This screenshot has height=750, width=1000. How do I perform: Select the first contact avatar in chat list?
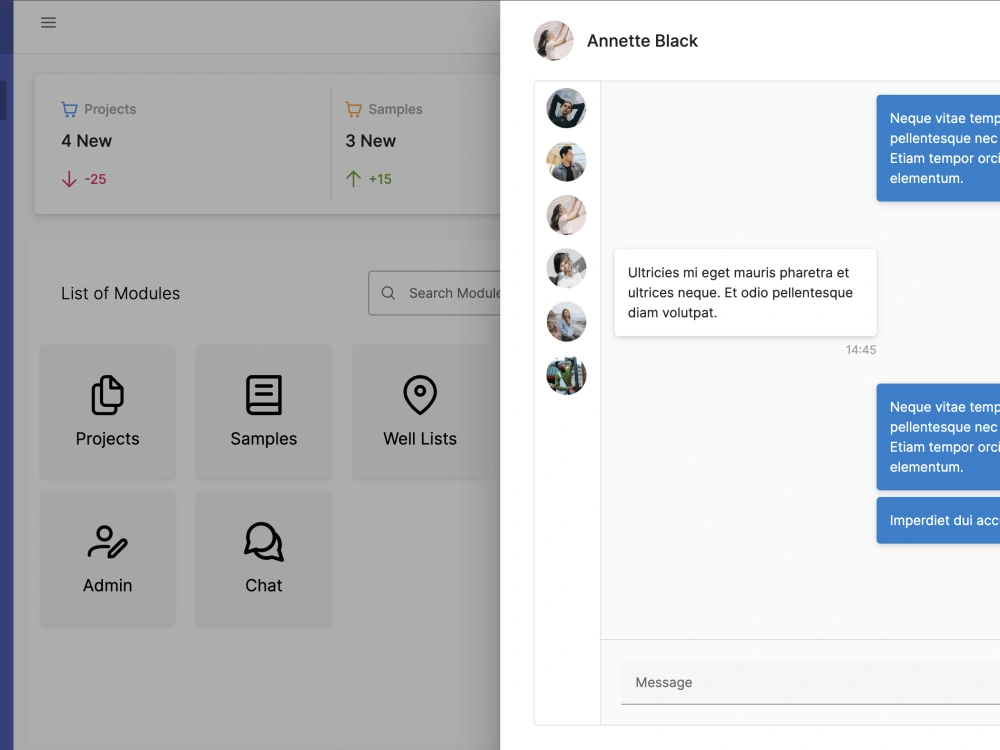point(566,108)
